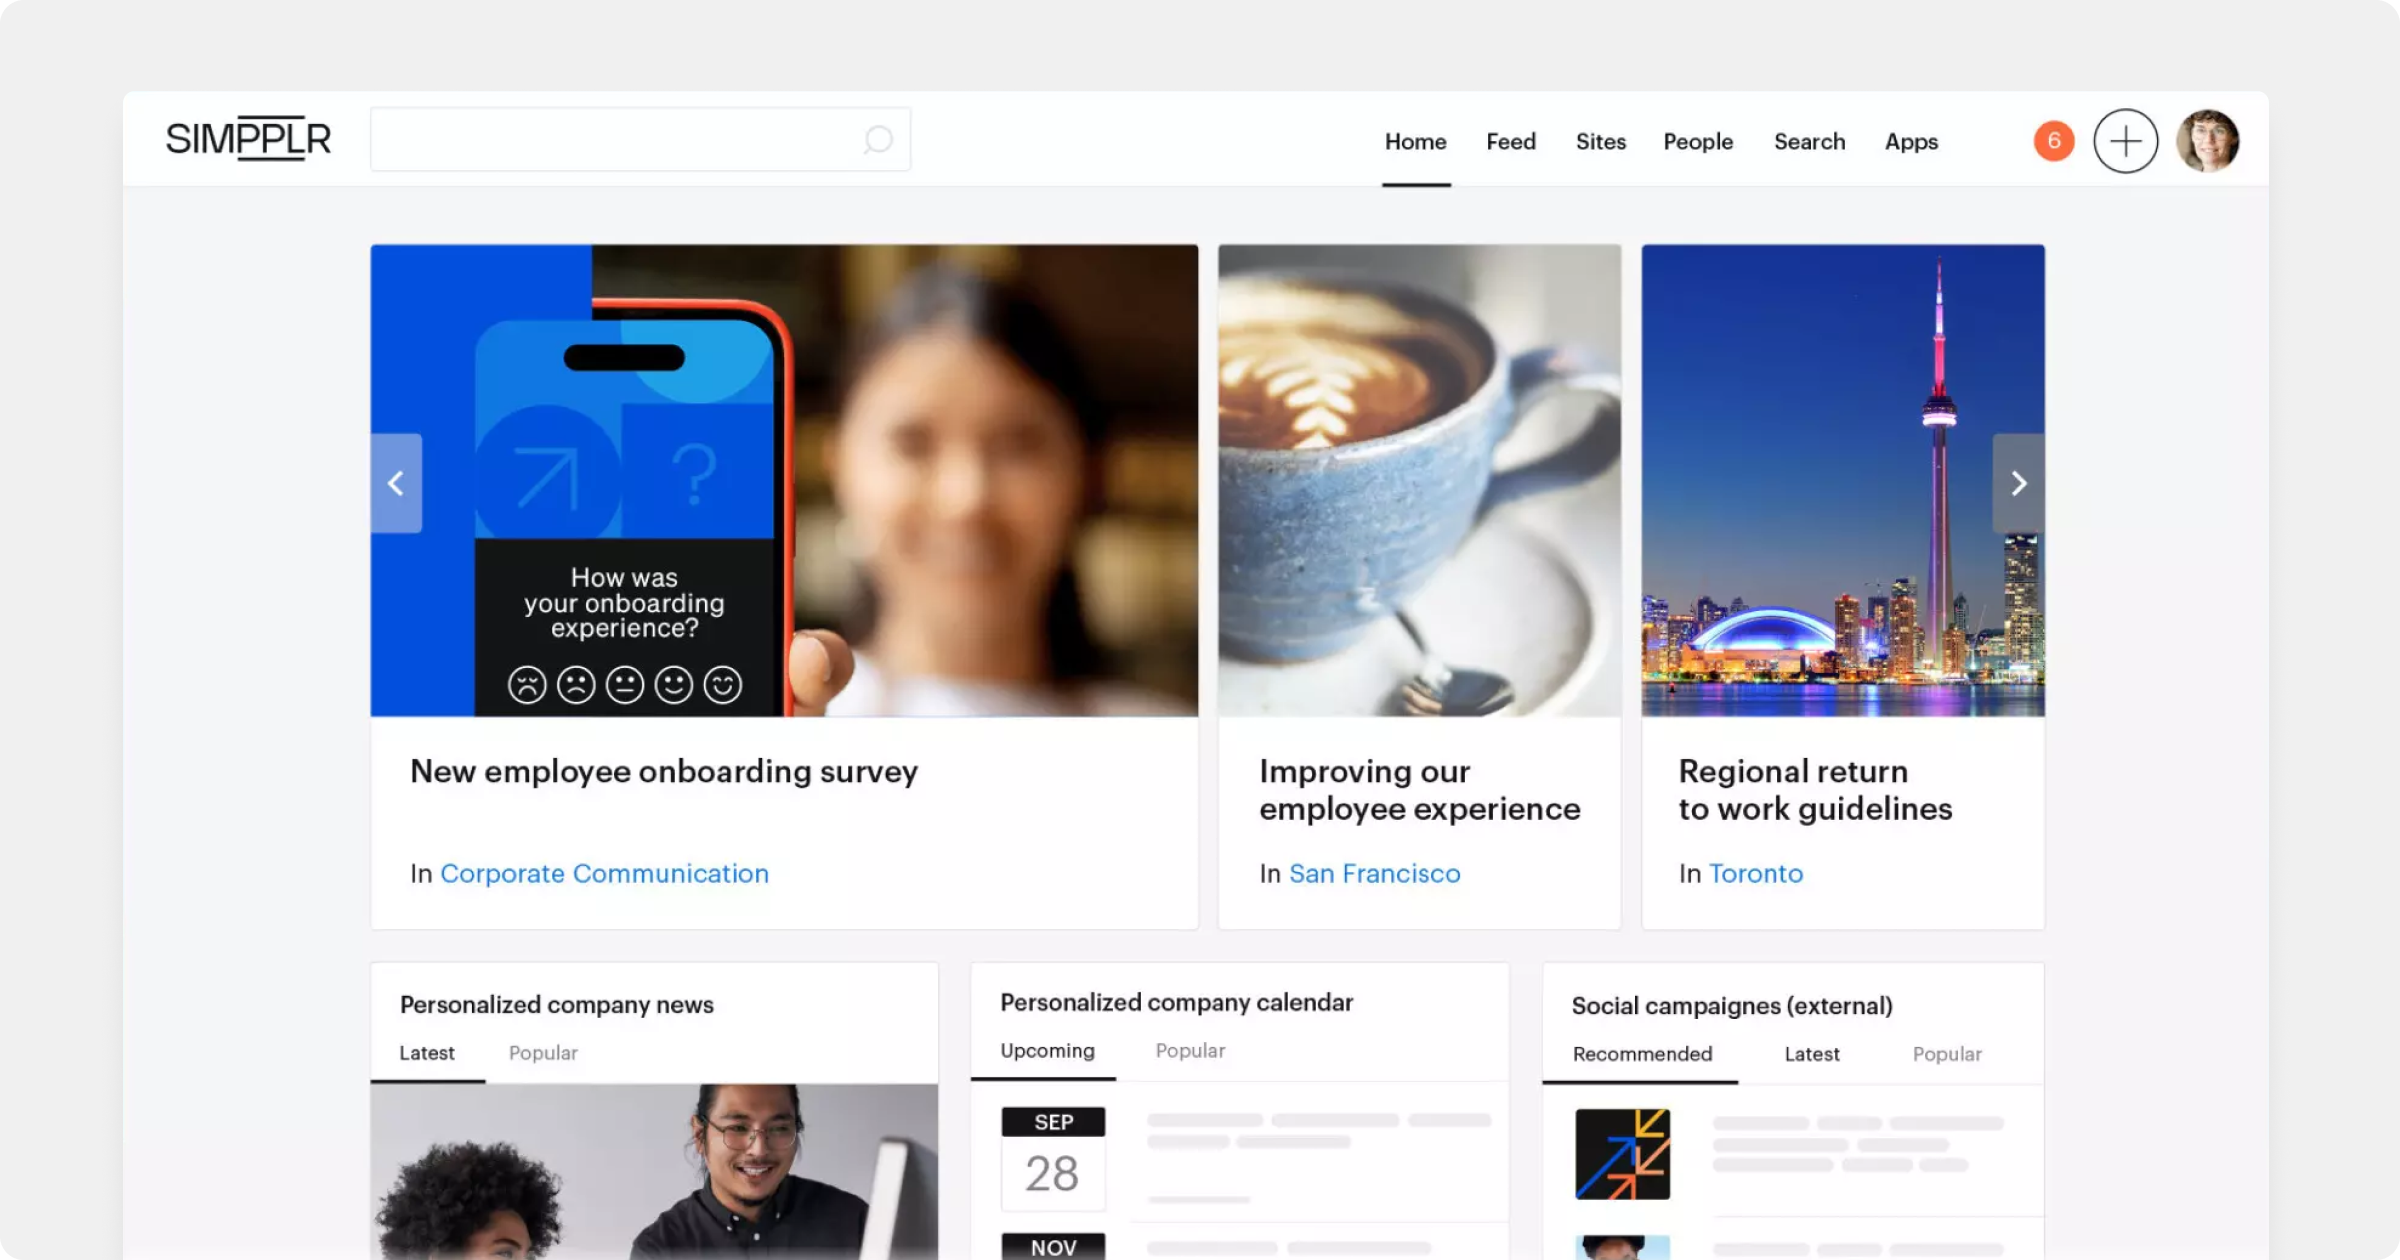The width and height of the screenshot is (2400, 1260).
Task: Open the Home menu item
Action: (1415, 141)
